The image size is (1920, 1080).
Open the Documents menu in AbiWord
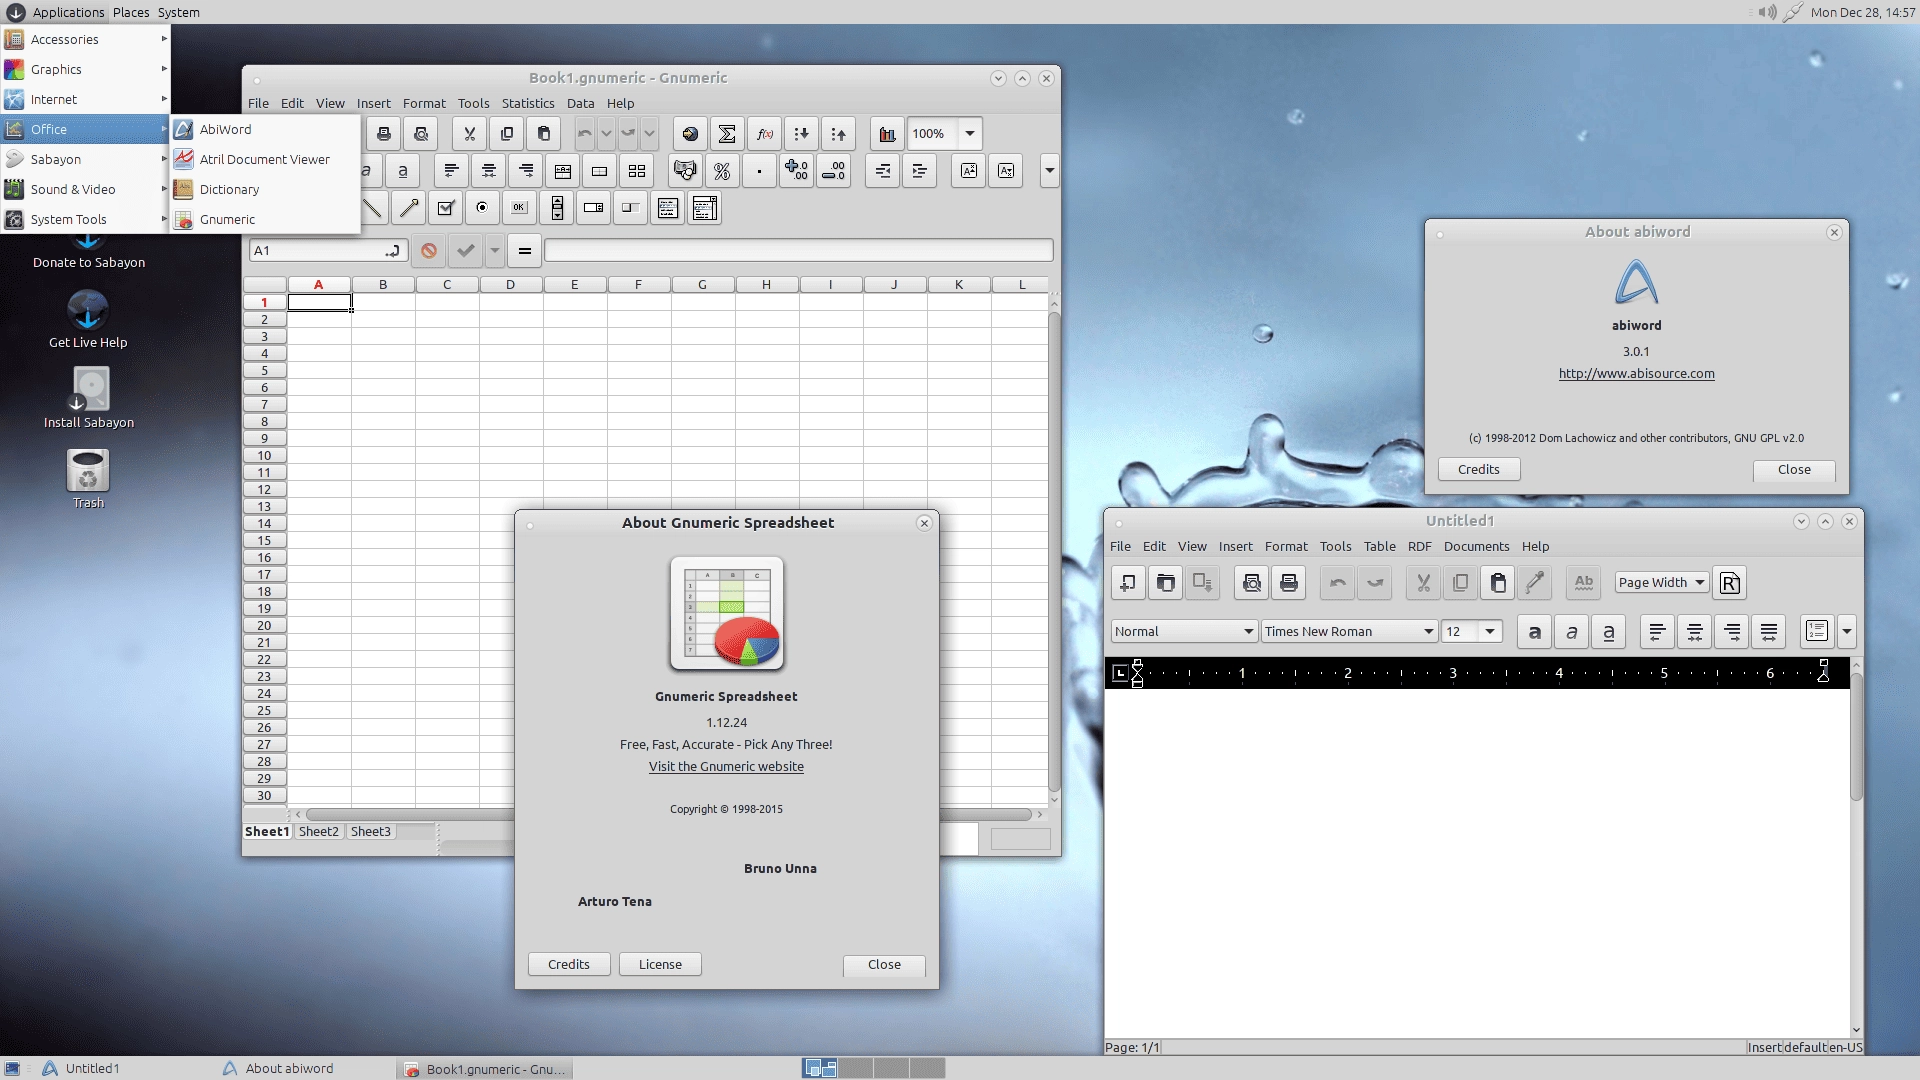pos(1476,547)
